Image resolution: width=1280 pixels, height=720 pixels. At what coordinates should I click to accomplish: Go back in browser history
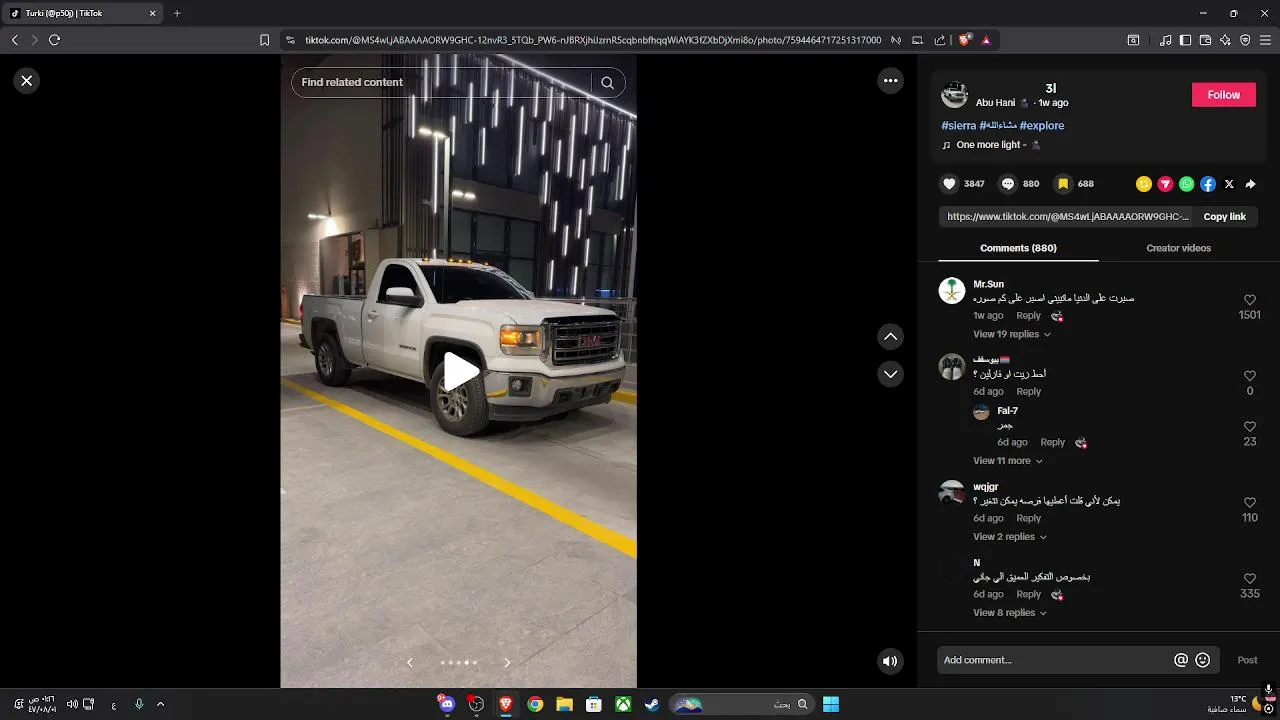14,40
